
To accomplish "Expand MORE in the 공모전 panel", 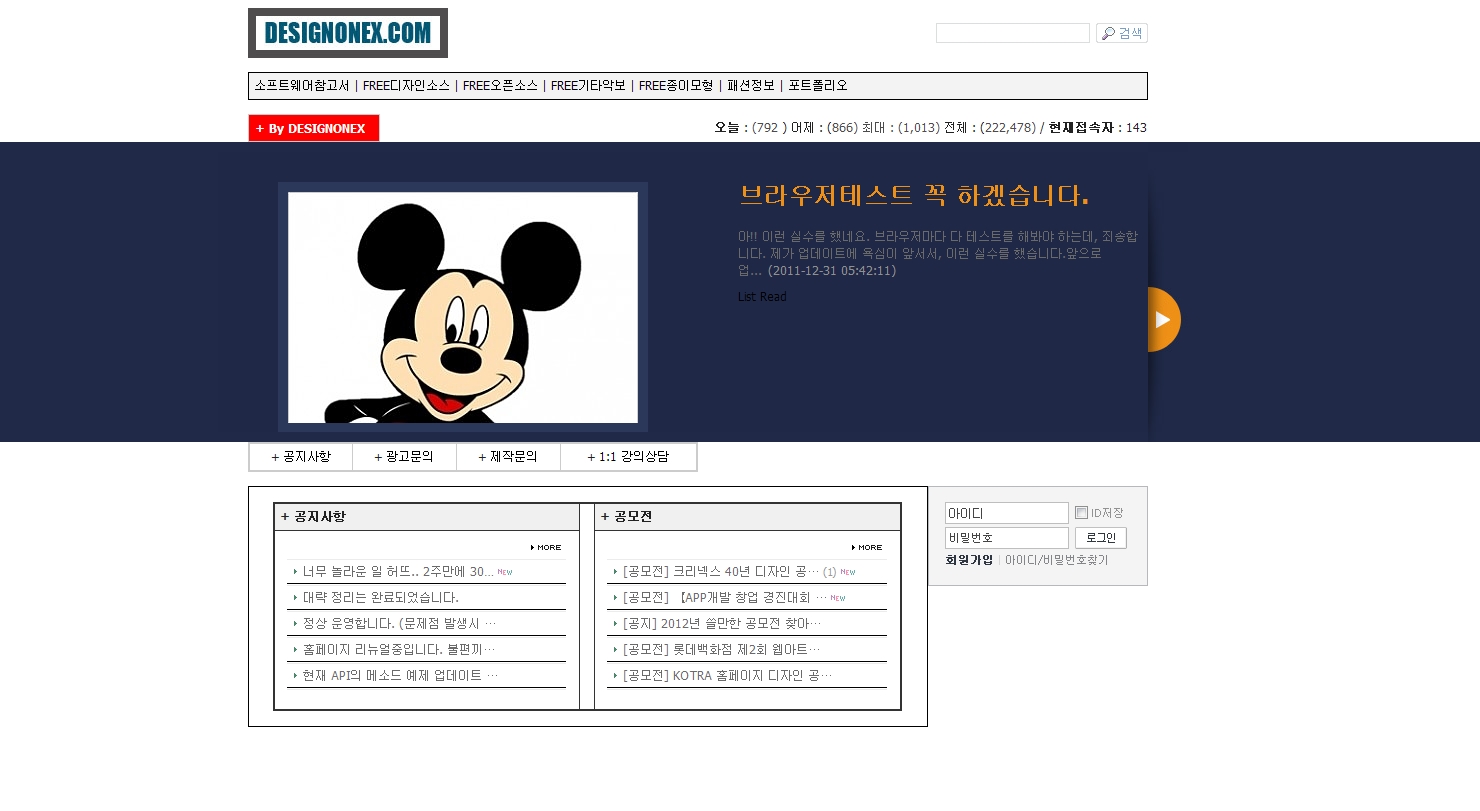I will click(867, 548).
